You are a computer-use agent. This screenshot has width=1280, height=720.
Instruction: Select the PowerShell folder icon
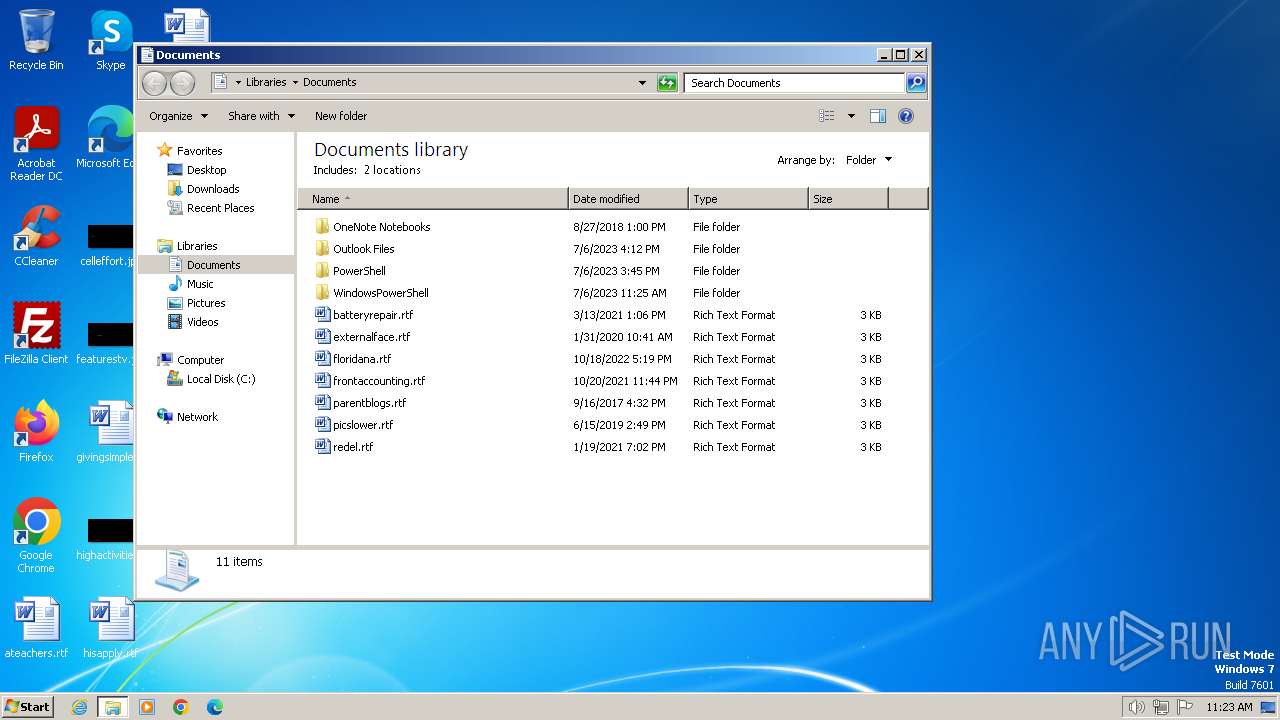click(322, 271)
